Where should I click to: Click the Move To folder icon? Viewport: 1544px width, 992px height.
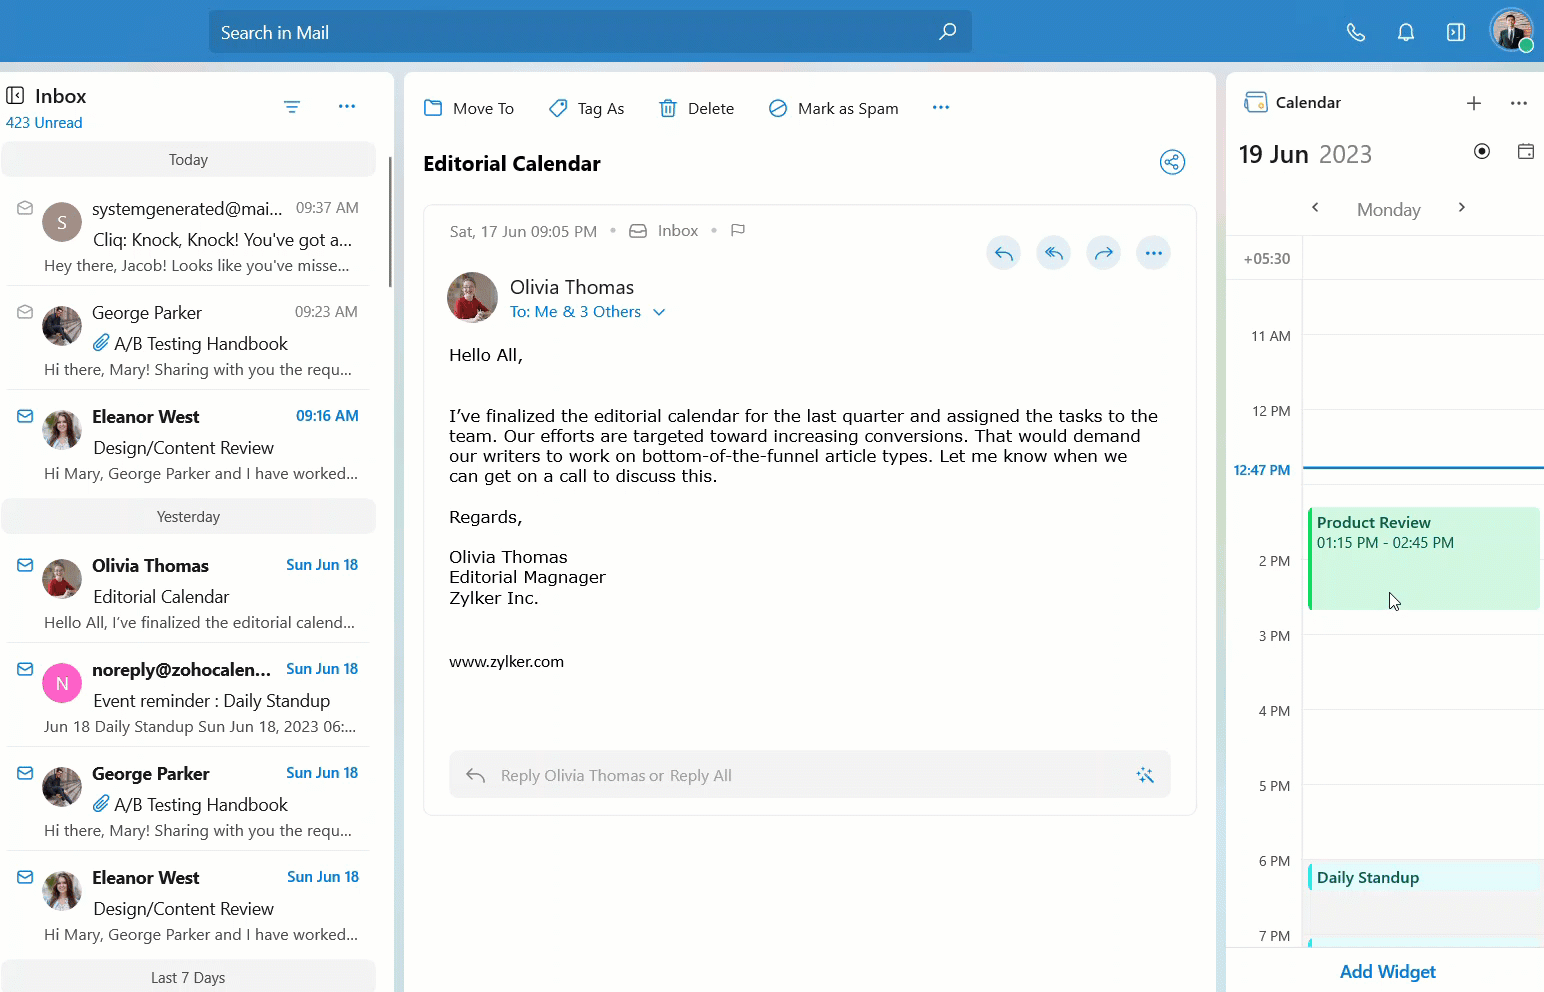[x=433, y=108]
